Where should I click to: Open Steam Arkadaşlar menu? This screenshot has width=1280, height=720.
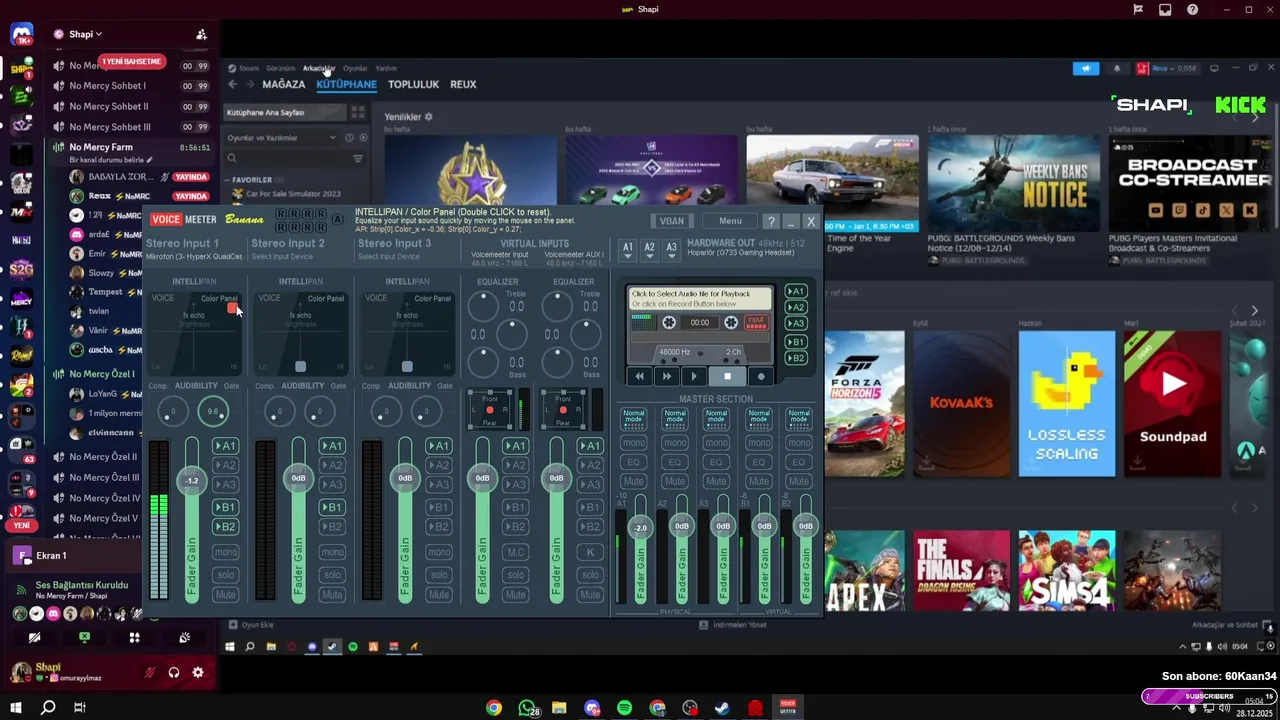tap(318, 68)
